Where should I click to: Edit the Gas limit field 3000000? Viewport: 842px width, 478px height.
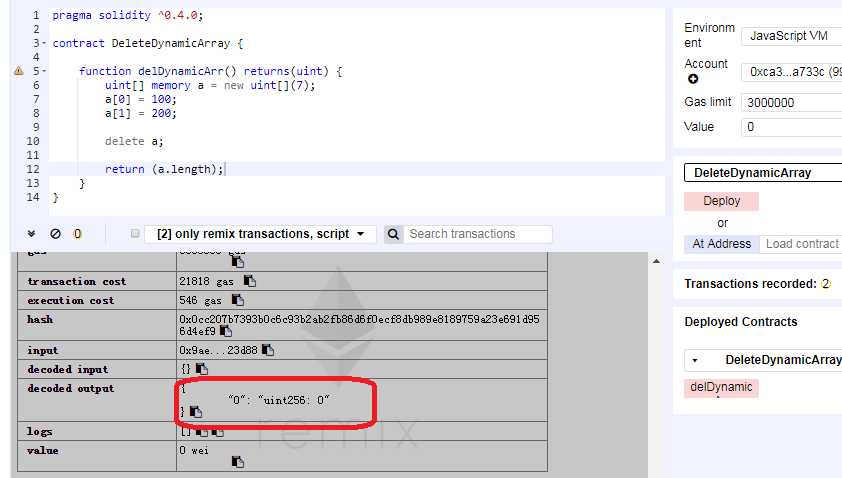point(792,103)
